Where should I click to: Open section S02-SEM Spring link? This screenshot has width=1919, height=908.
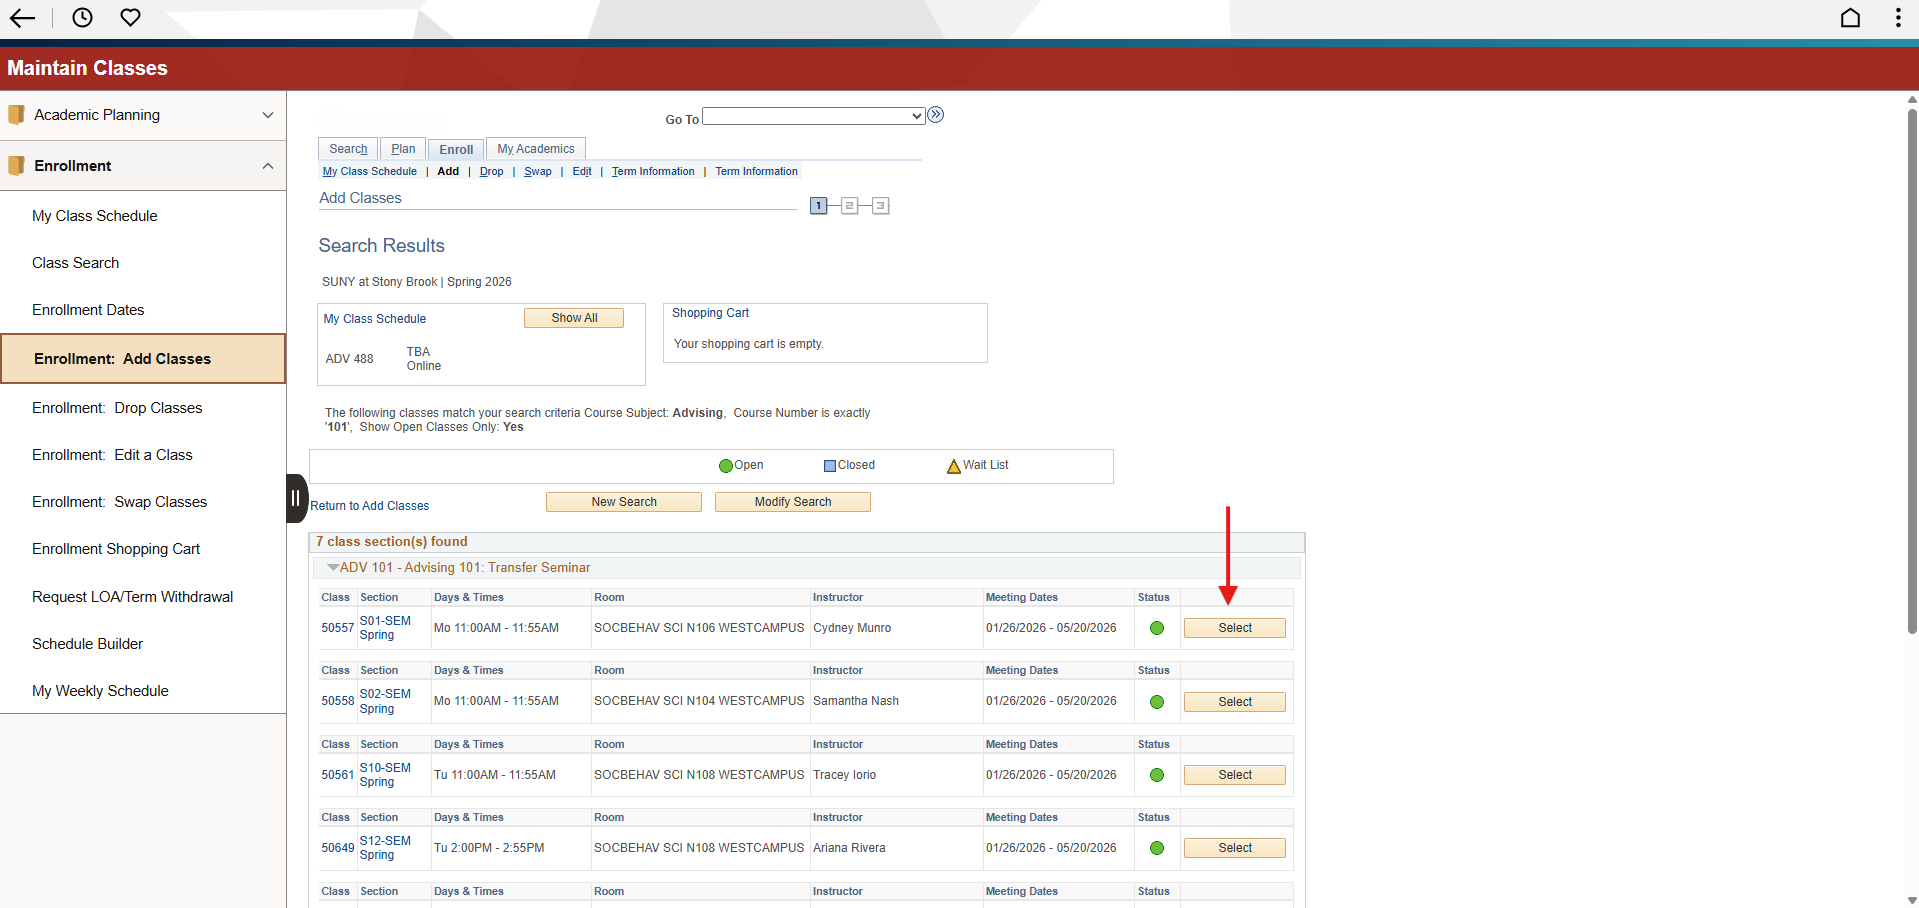385,701
